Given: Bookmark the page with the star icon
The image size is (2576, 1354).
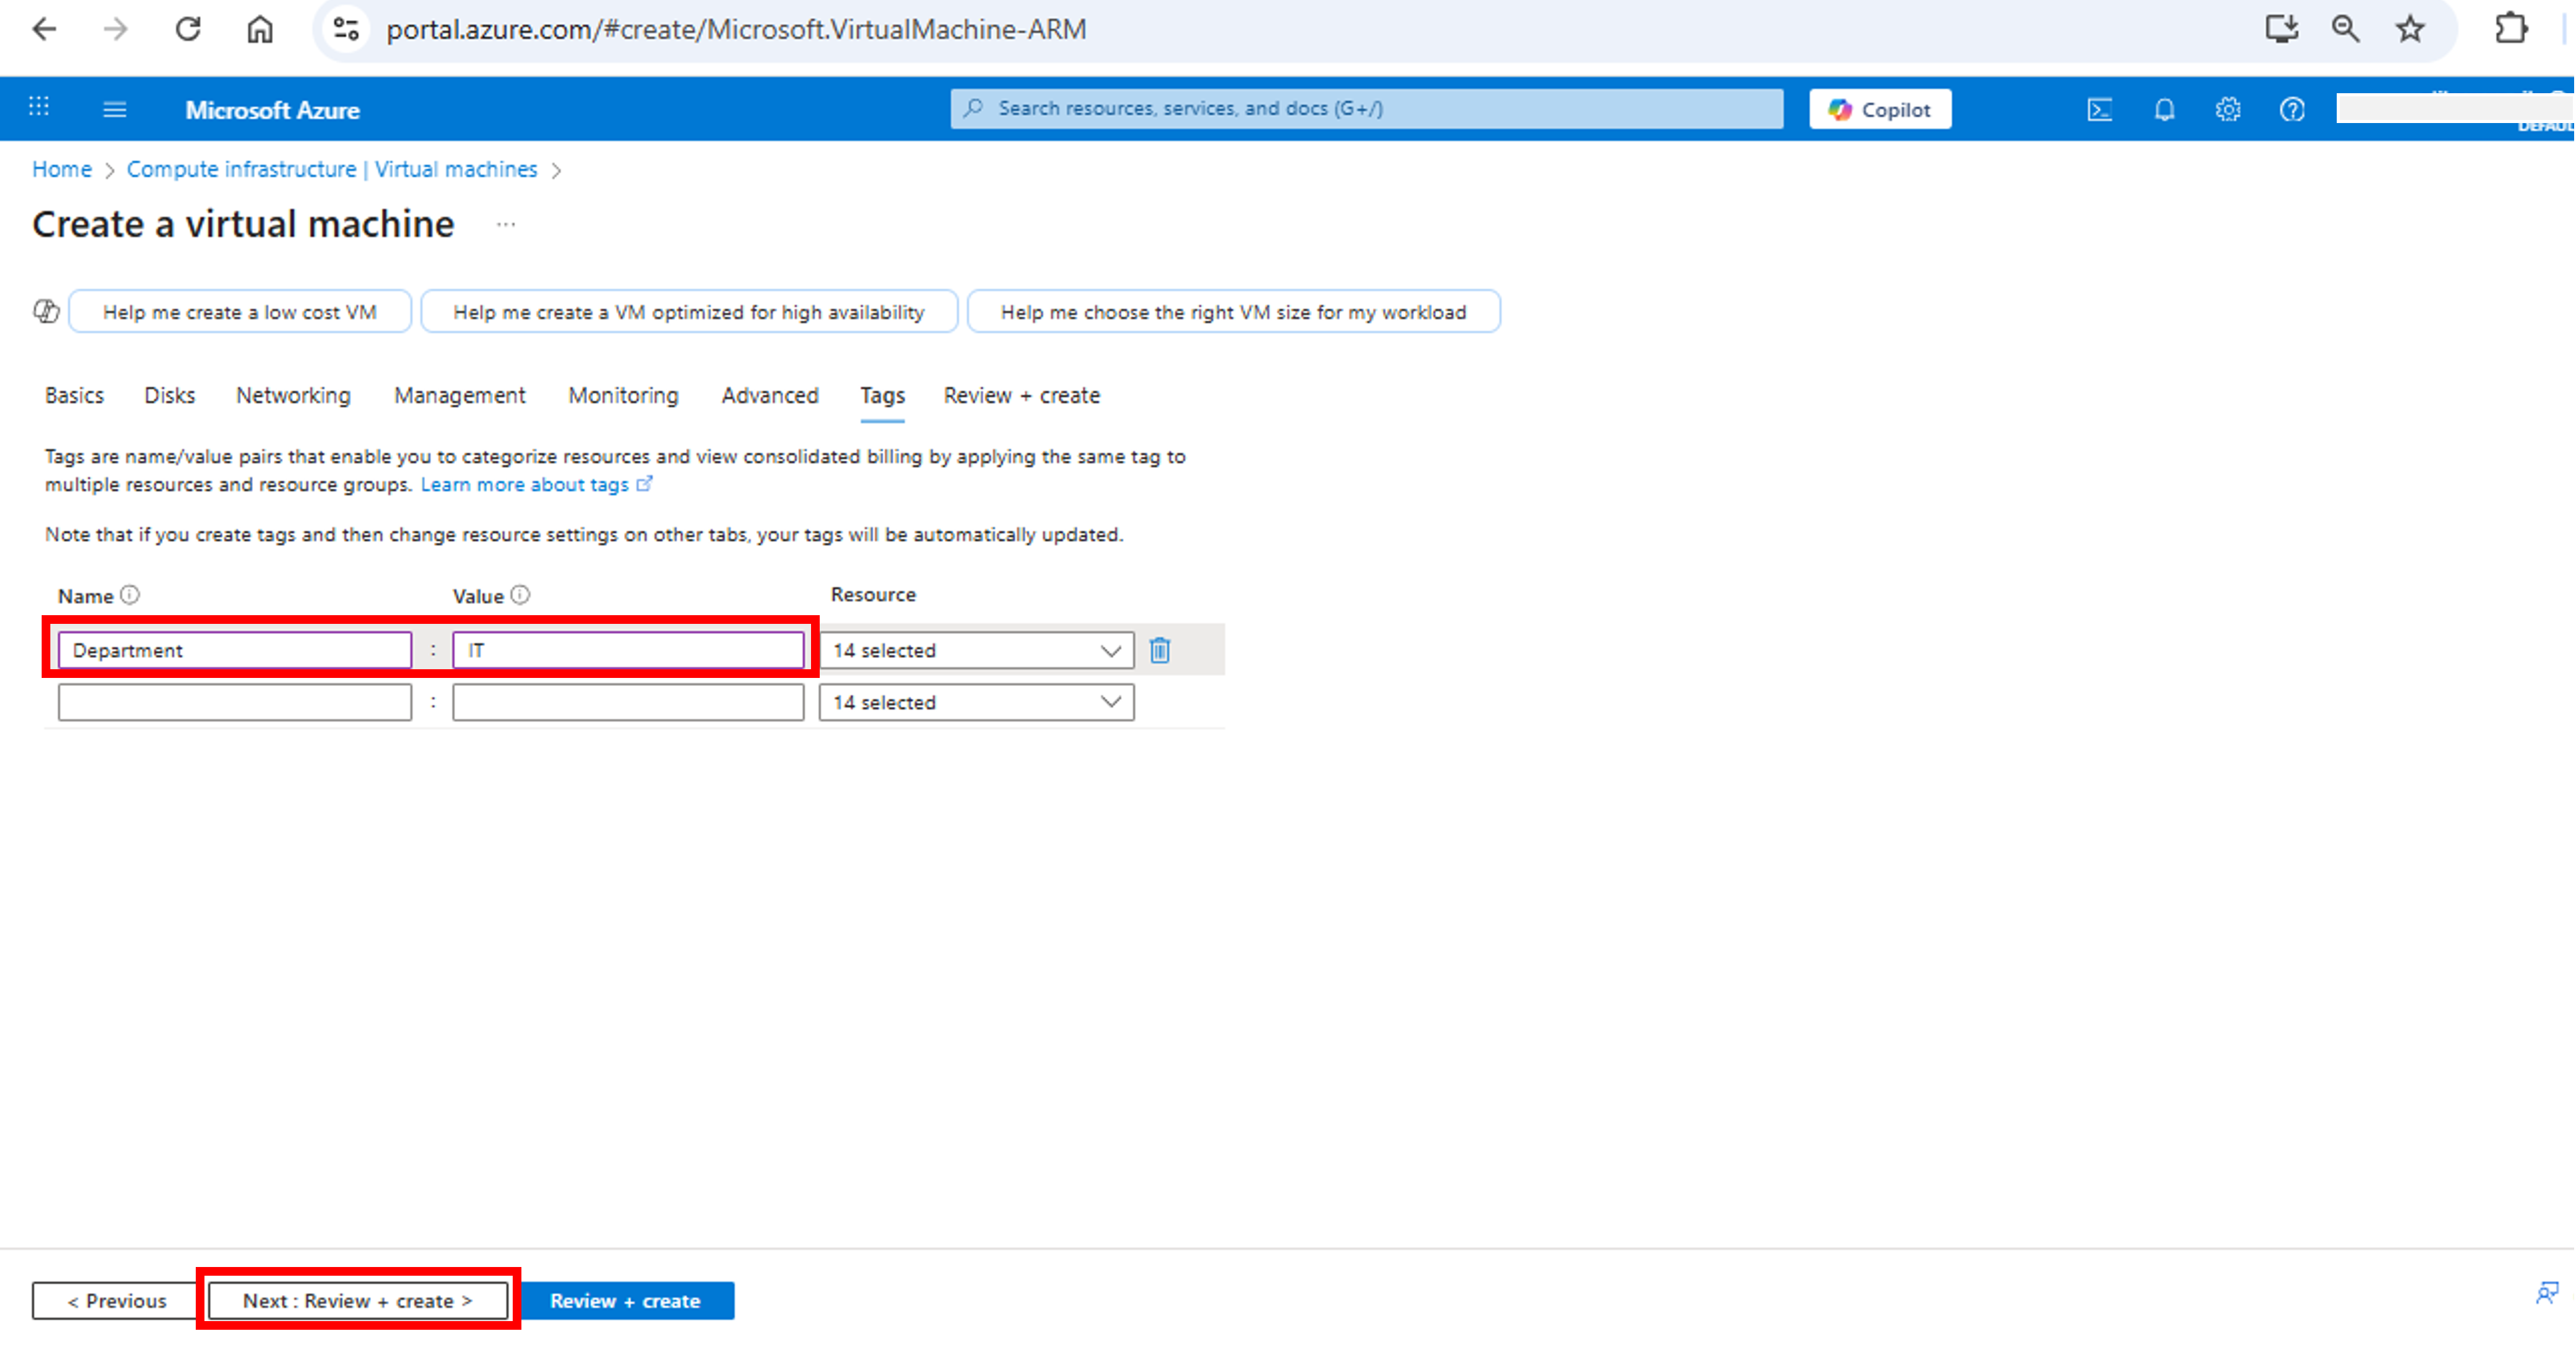Looking at the screenshot, I should coord(2410,29).
